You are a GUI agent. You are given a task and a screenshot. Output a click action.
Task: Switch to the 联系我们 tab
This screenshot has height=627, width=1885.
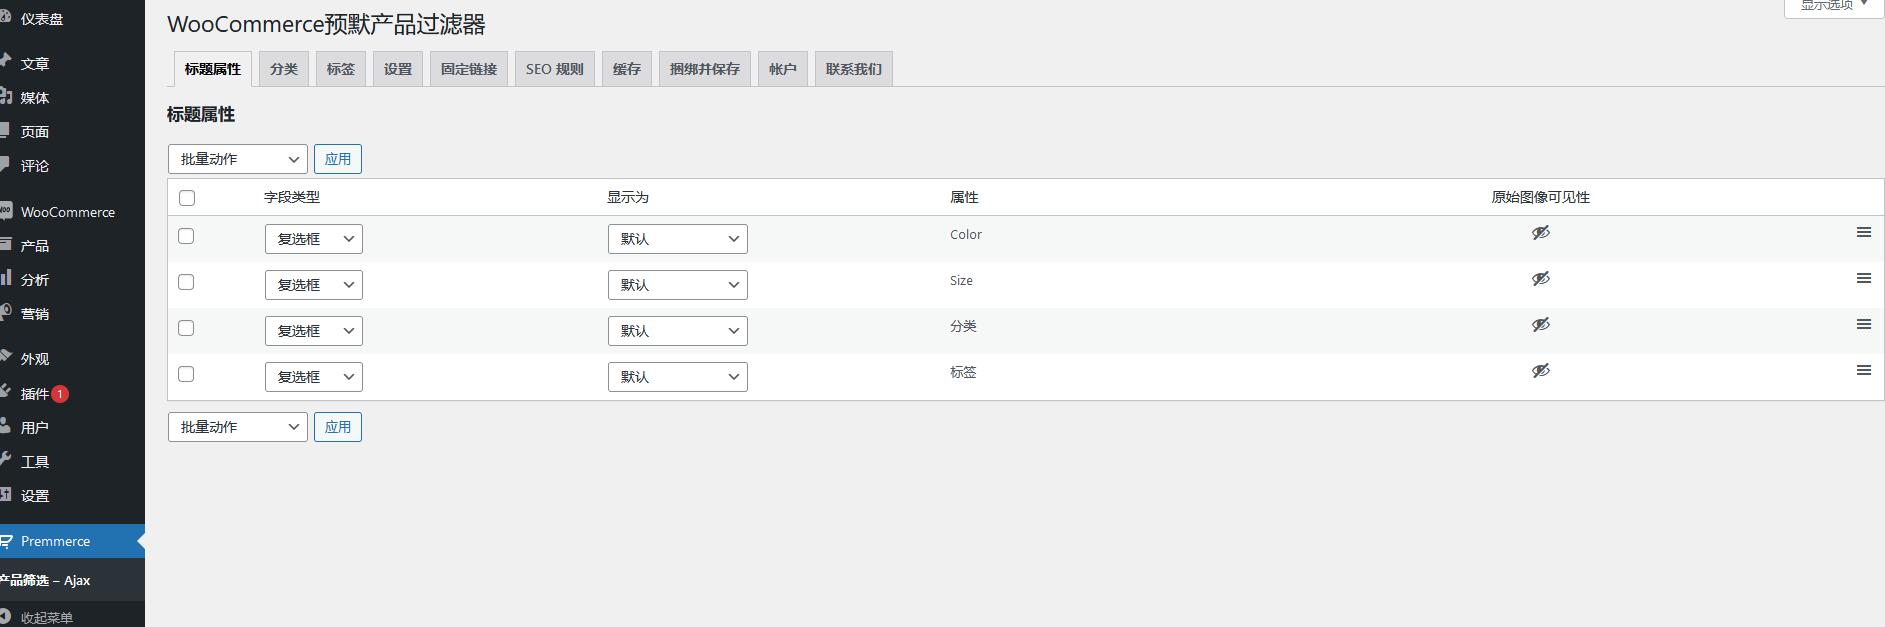(854, 69)
